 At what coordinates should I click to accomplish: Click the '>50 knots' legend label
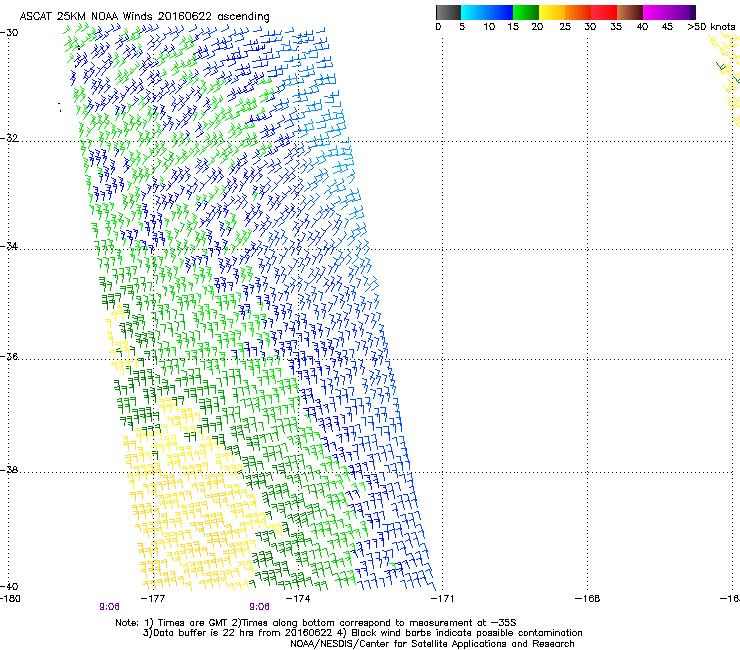point(711,27)
